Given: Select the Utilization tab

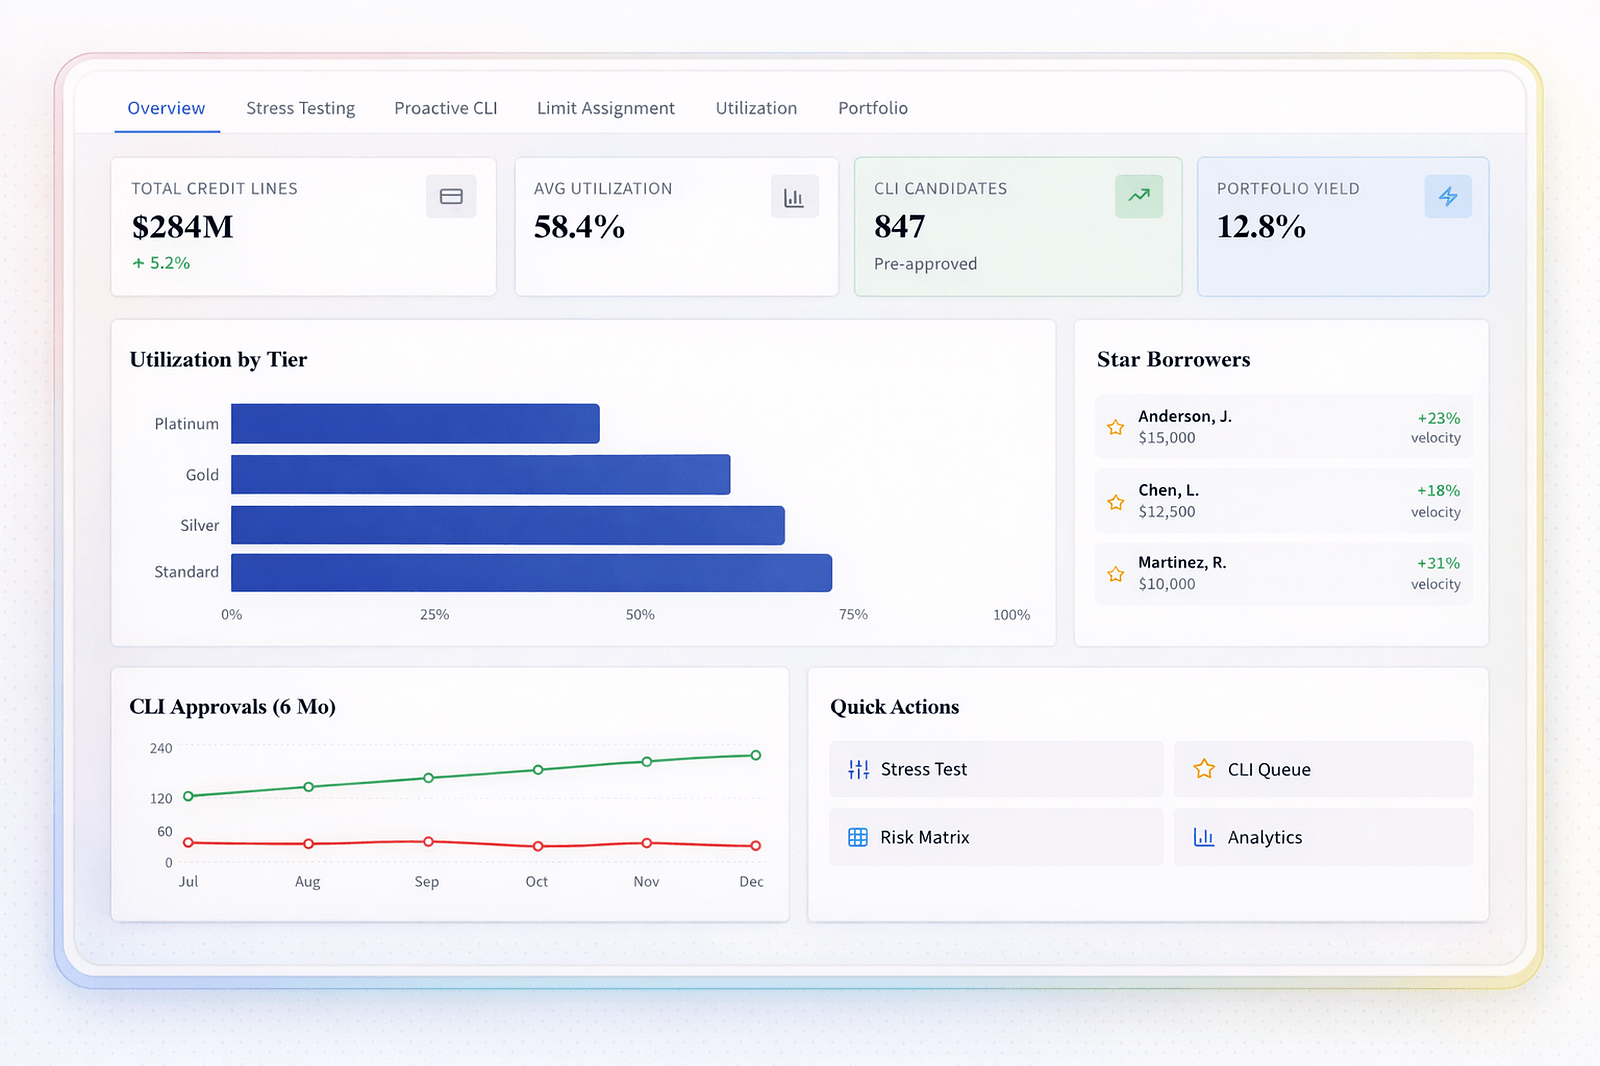Looking at the screenshot, I should click(756, 108).
